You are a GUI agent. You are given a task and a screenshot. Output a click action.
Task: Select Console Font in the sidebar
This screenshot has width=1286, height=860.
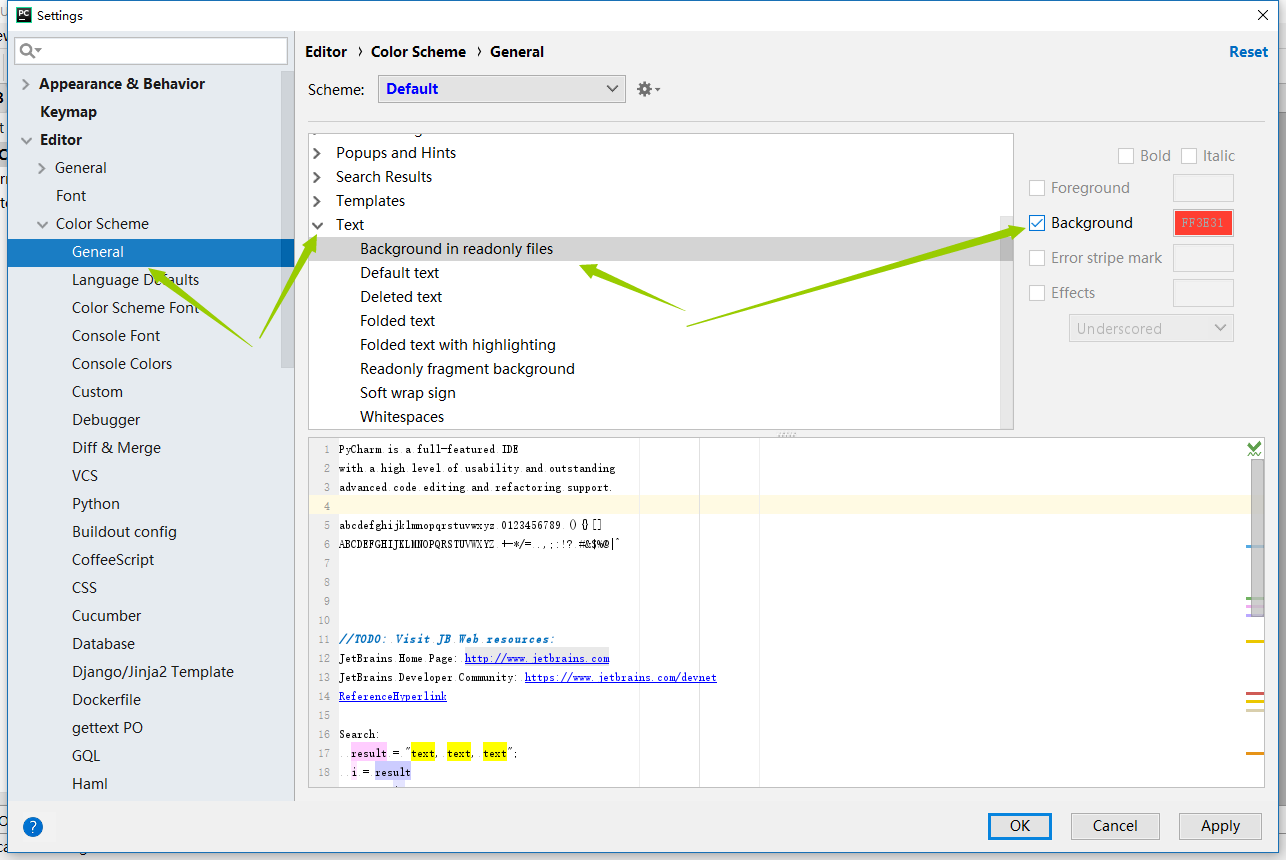116,336
